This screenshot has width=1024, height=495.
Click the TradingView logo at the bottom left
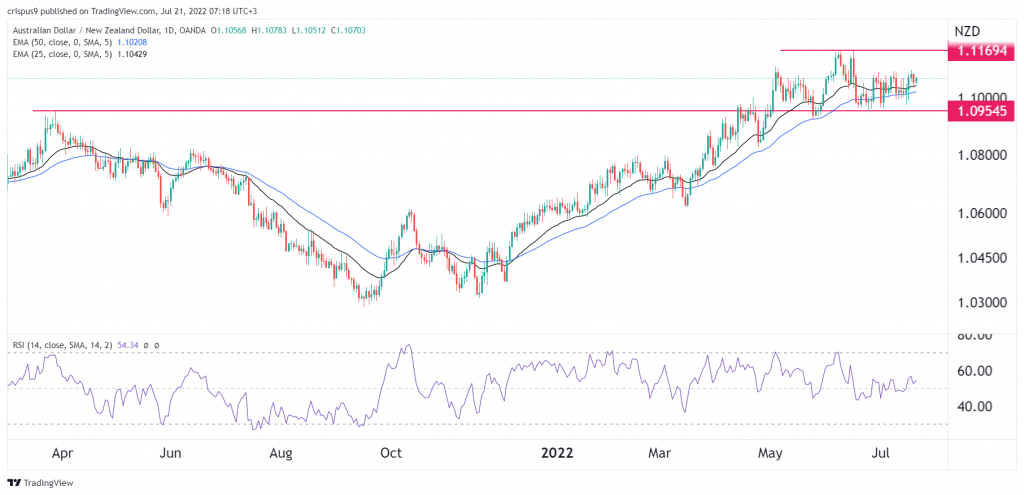point(40,483)
